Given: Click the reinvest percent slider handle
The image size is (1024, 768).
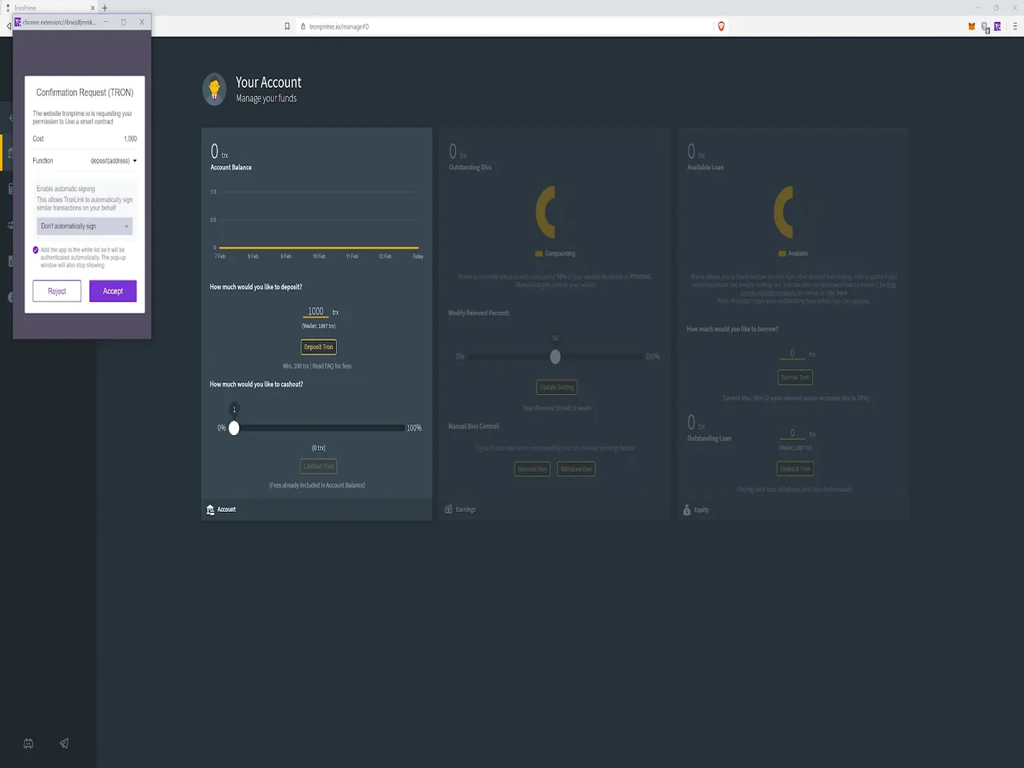Looking at the screenshot, I should tap(555, 357).
